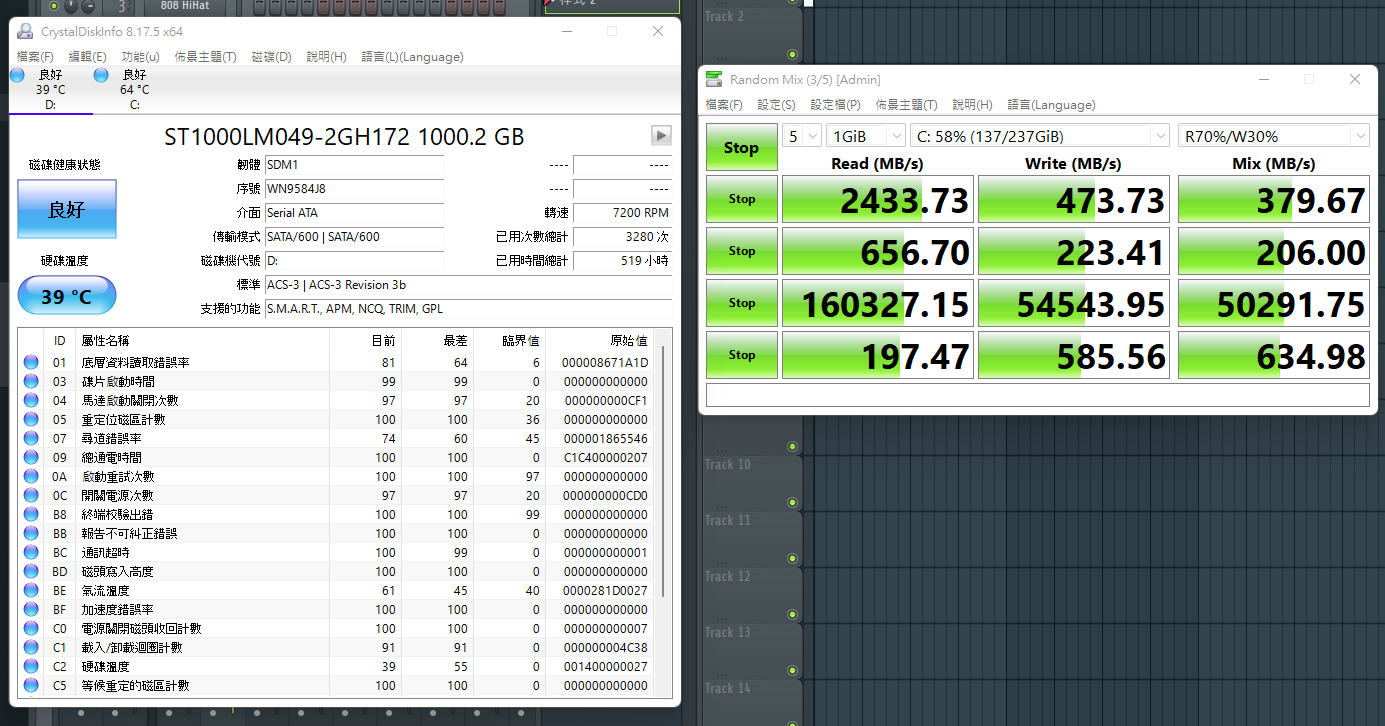Click status orb for attribute 07 row
Screen dimensions: 1385x726
31,439
